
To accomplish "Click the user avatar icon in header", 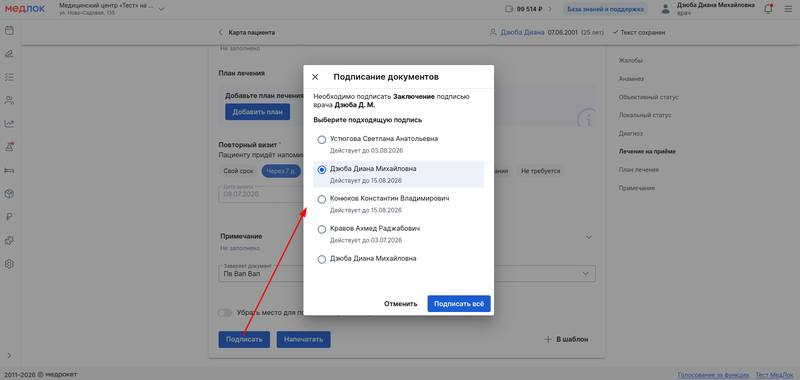I will [x=665, y=9].
